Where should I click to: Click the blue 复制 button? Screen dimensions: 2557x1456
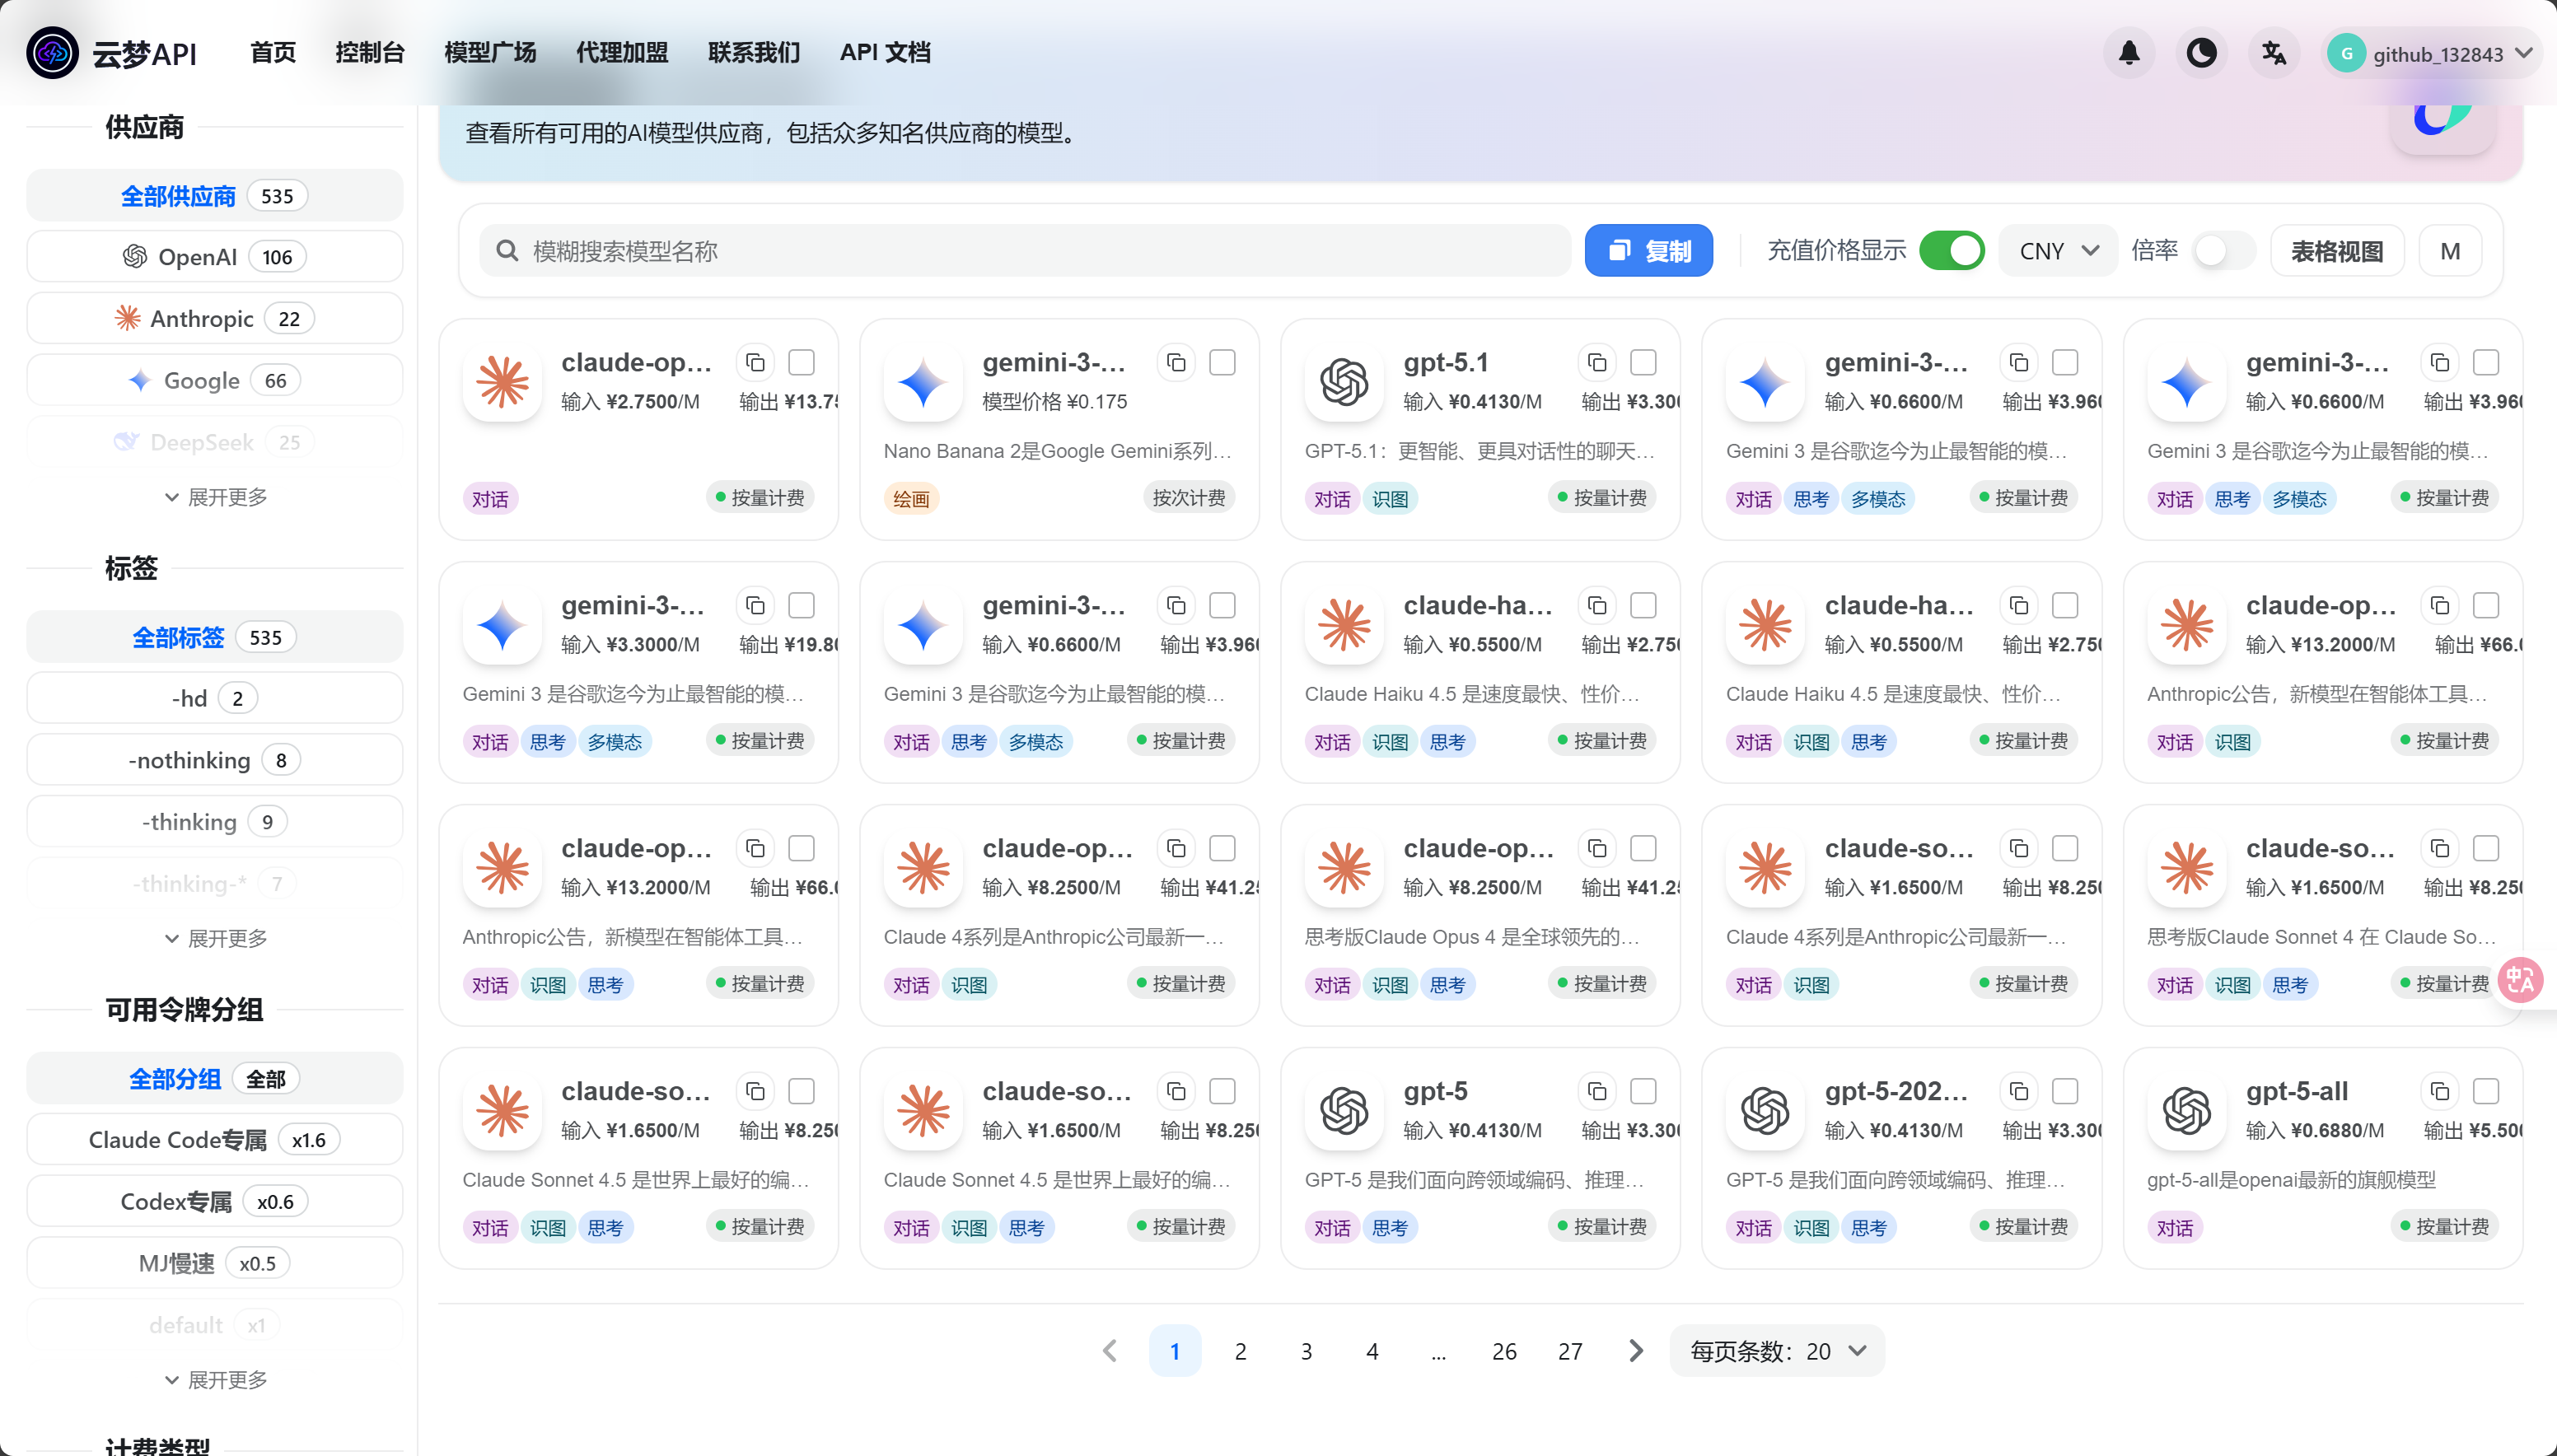[1648, 251]
